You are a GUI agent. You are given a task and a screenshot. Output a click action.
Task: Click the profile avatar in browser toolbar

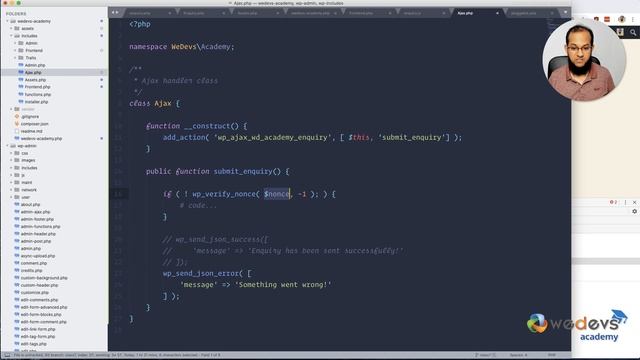coord(621,19)
